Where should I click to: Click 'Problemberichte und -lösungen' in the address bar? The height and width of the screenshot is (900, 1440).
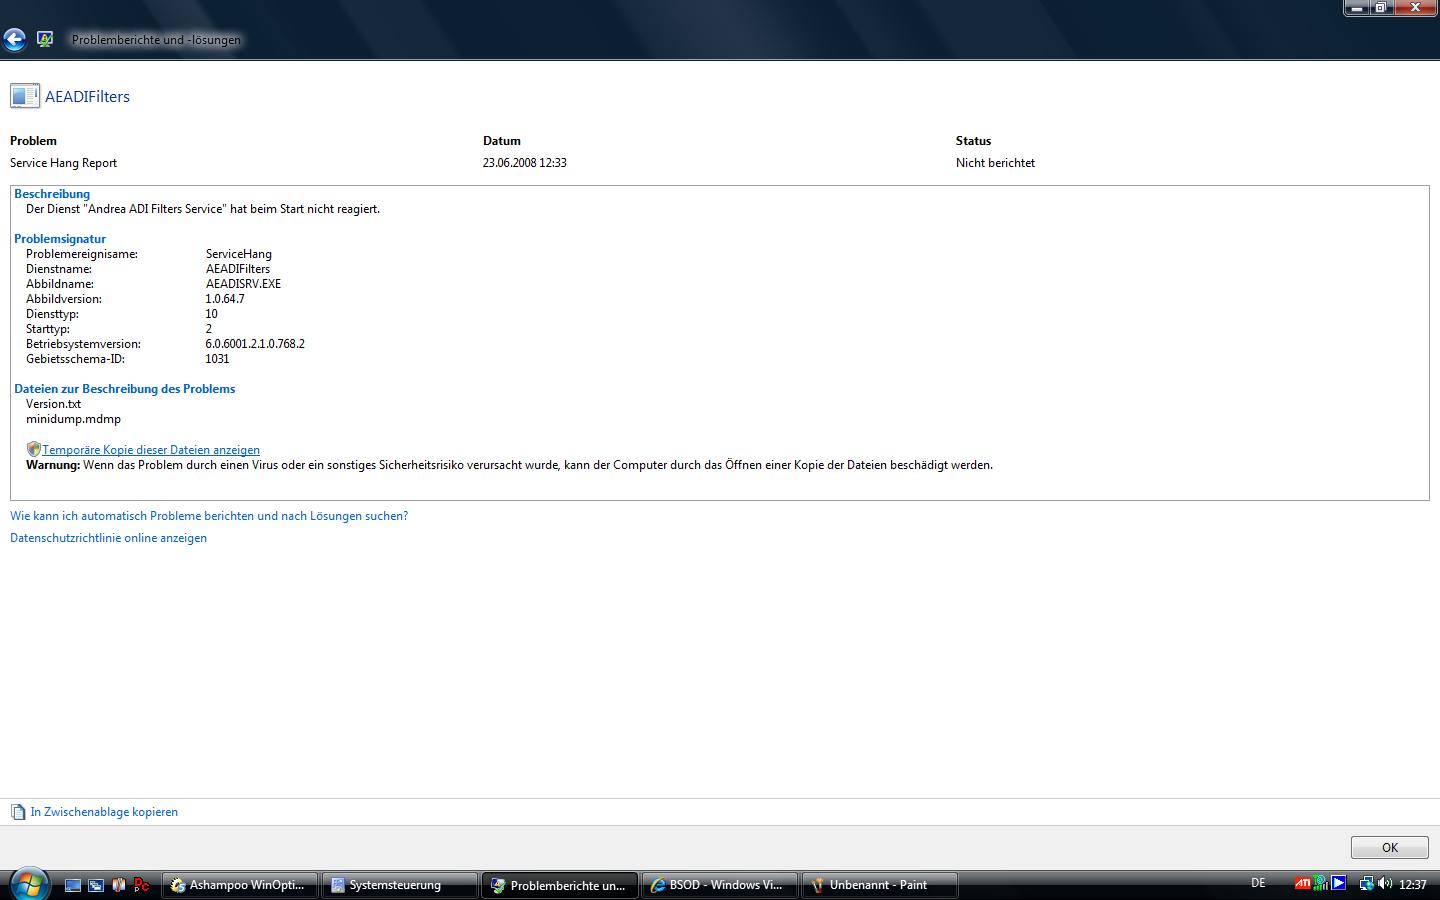point(156,40)
